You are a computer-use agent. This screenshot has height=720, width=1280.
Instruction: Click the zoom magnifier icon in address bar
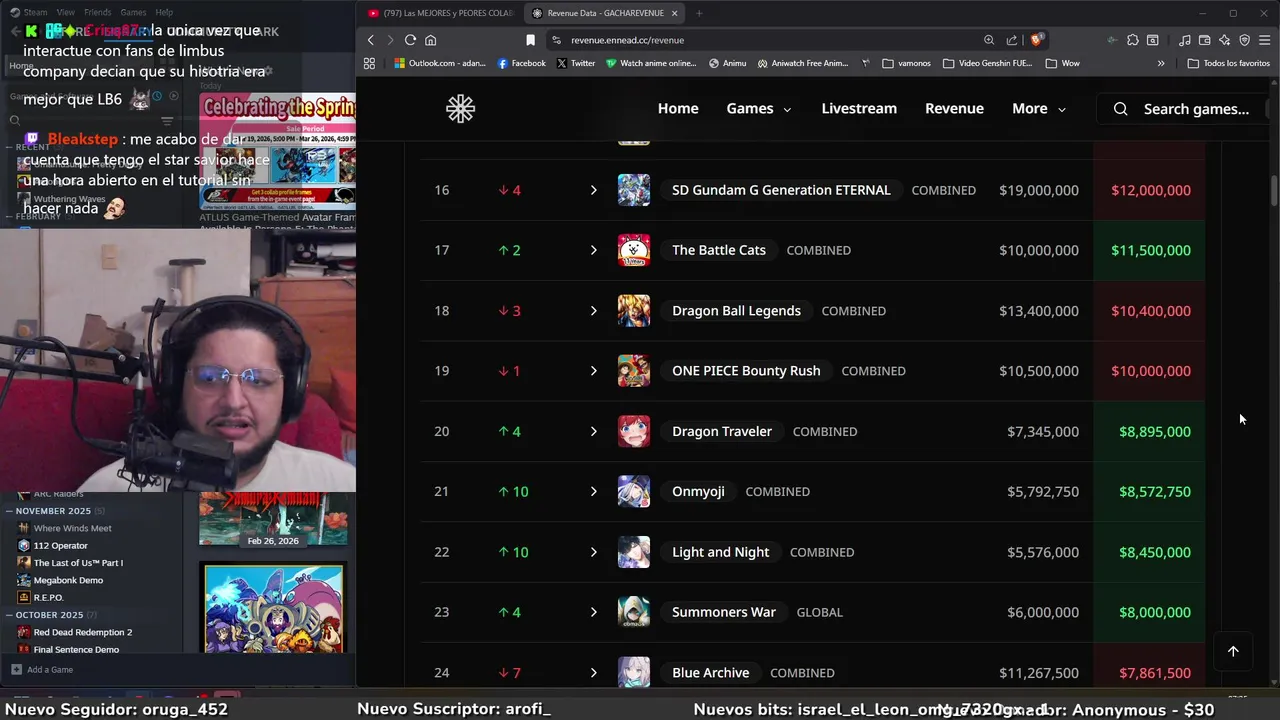(x=989, y=40)
